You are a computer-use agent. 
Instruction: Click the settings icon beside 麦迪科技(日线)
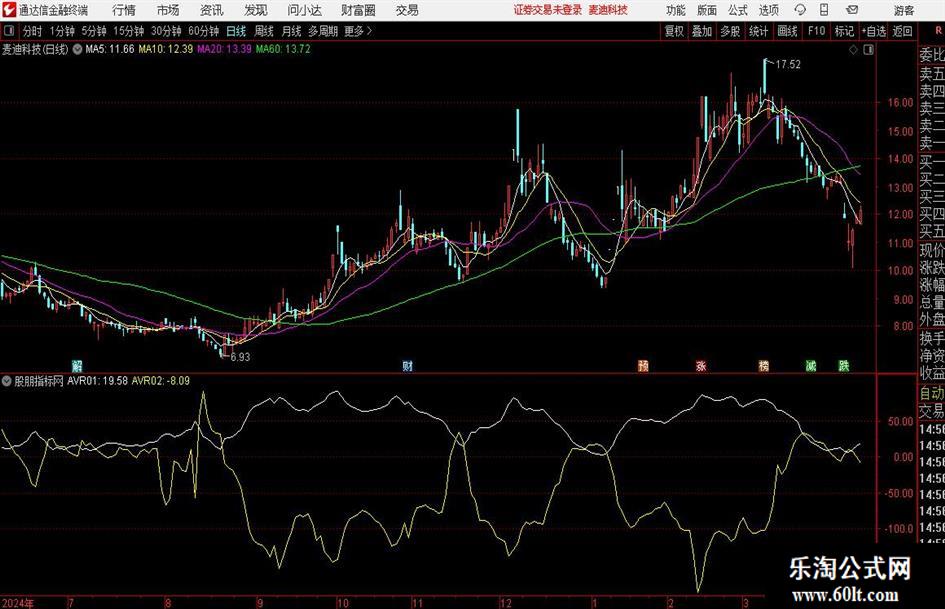77,49
